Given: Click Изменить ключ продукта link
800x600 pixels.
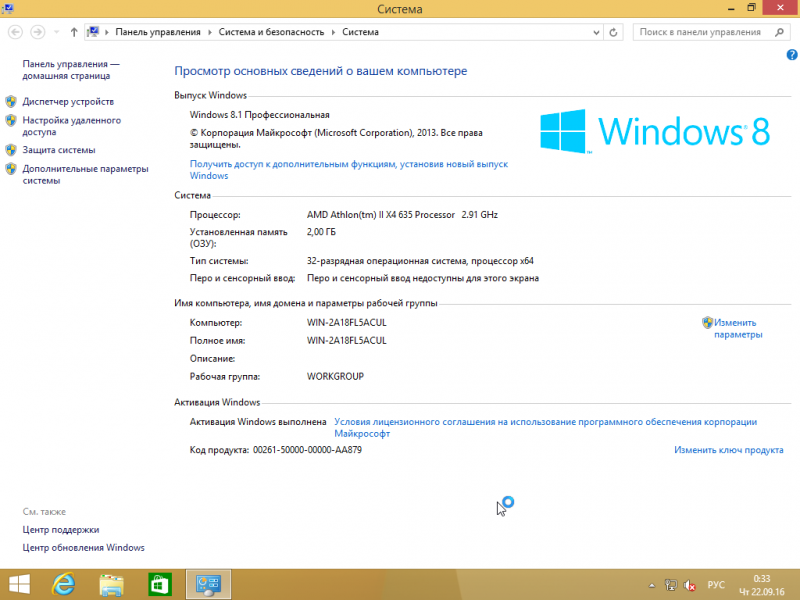Looking at the screenshot, I should tap(729, 450).
